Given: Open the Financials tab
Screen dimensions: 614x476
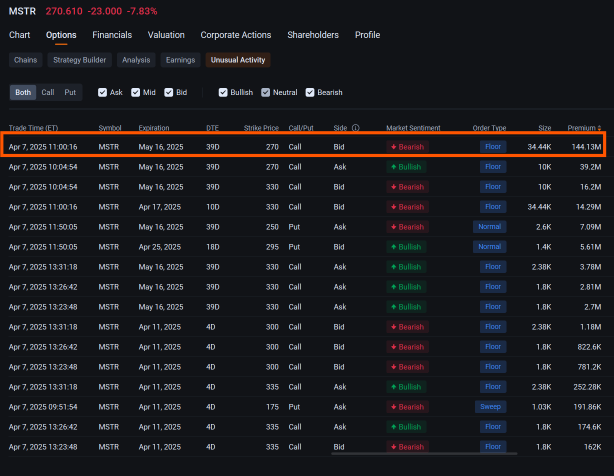Looking at the screenshot, I should click(112, 35).
